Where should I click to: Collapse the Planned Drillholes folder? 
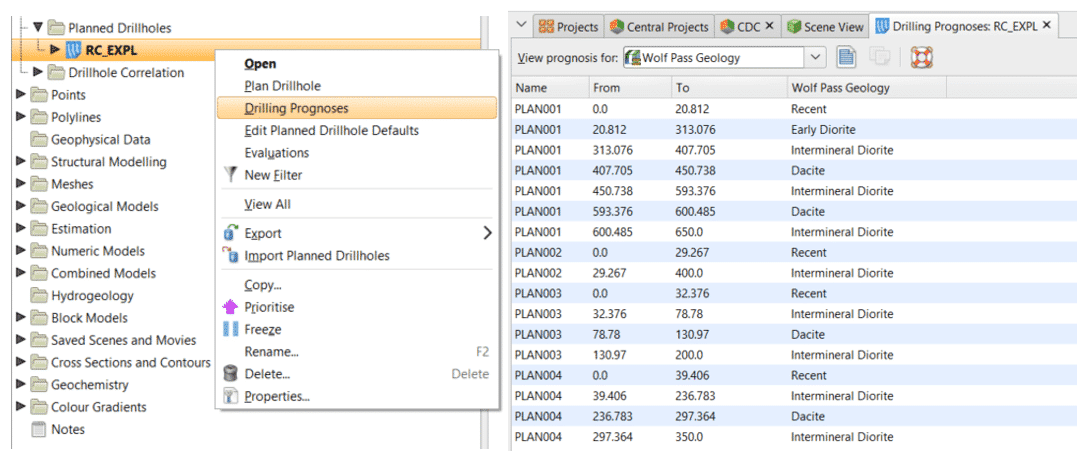click(38, 28)
